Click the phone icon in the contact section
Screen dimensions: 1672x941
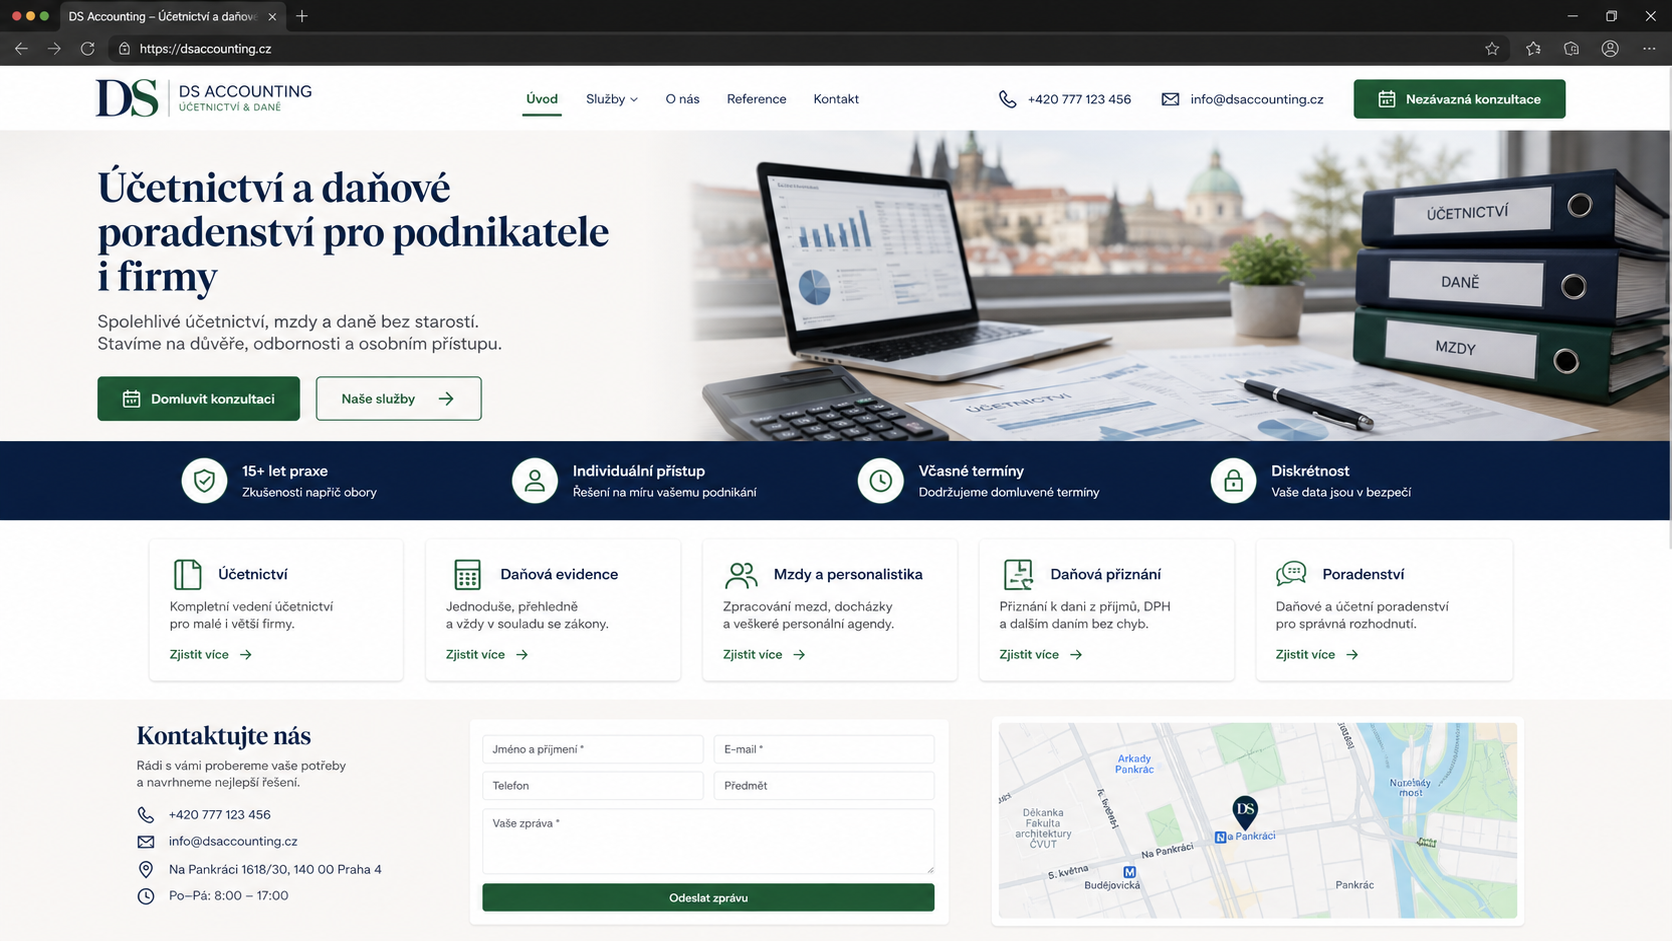click(x=146, y=815)
